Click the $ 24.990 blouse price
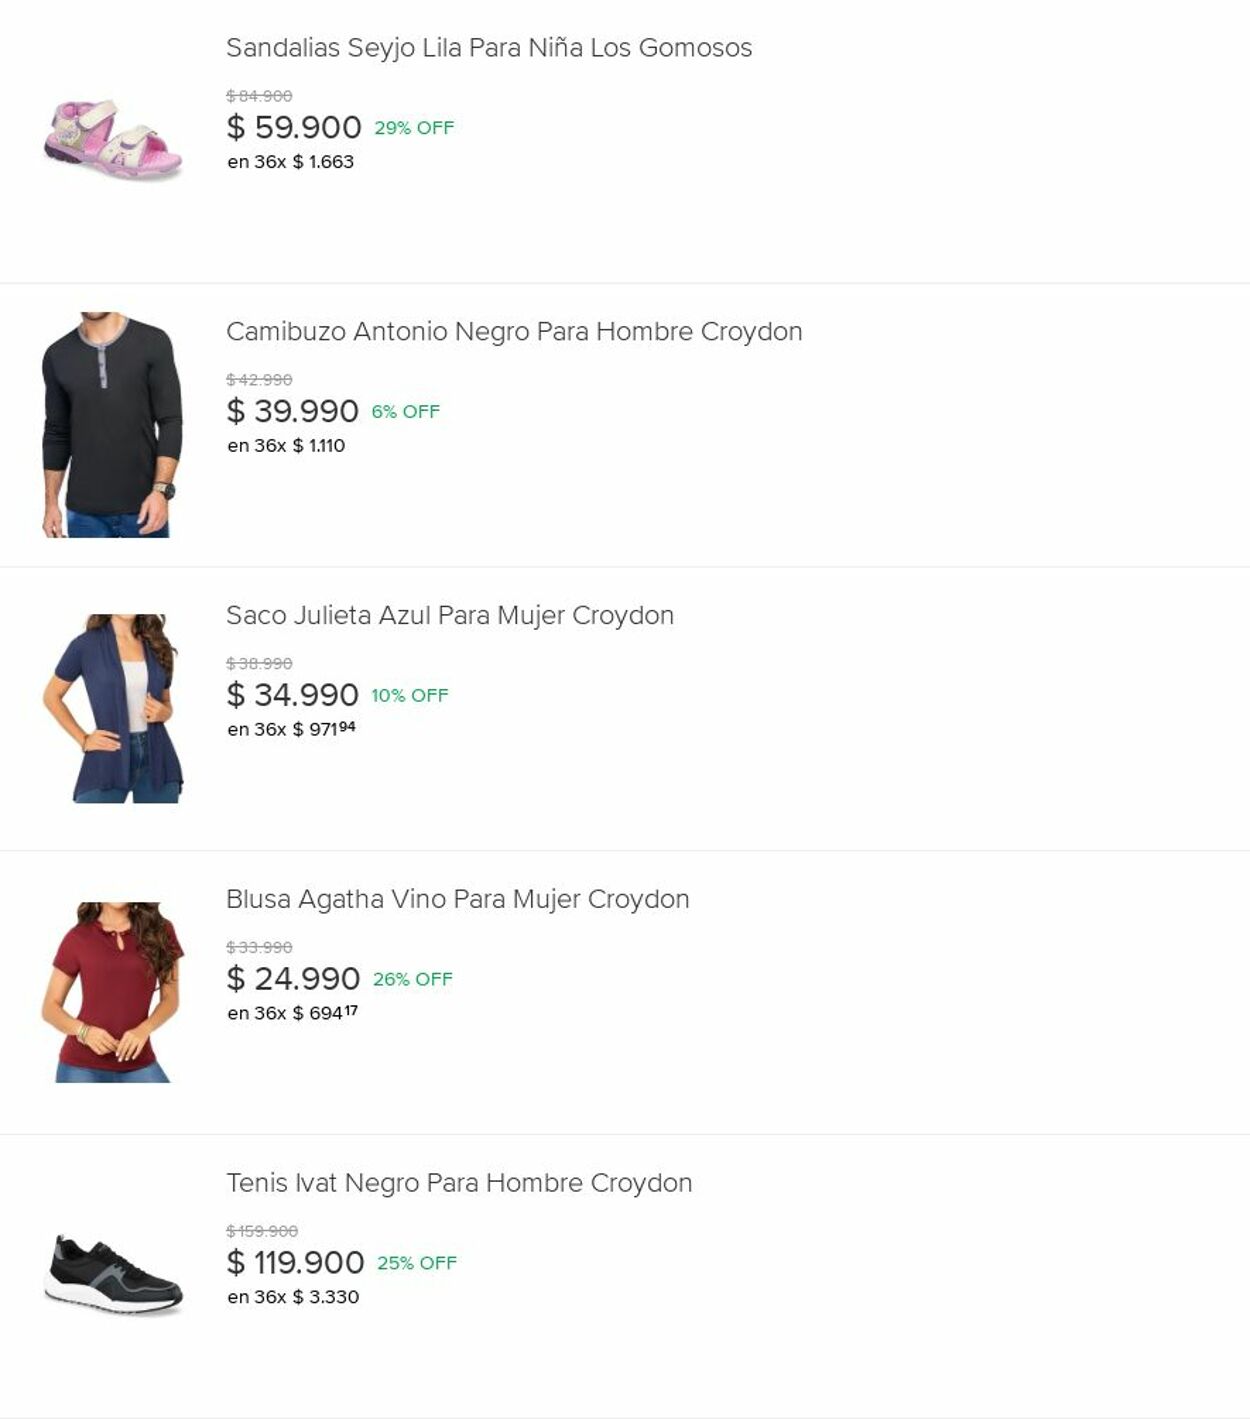Screen dimensions: 1250x1419 pos(293,979)
